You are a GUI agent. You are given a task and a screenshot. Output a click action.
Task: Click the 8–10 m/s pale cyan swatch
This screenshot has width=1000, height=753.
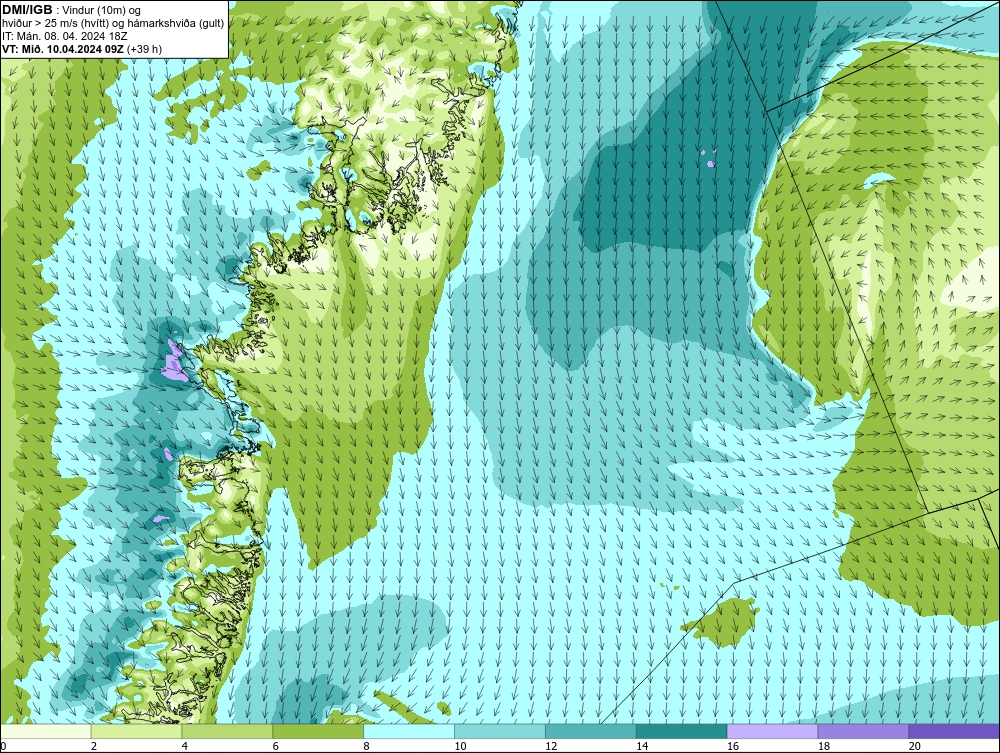coord(409,731)
